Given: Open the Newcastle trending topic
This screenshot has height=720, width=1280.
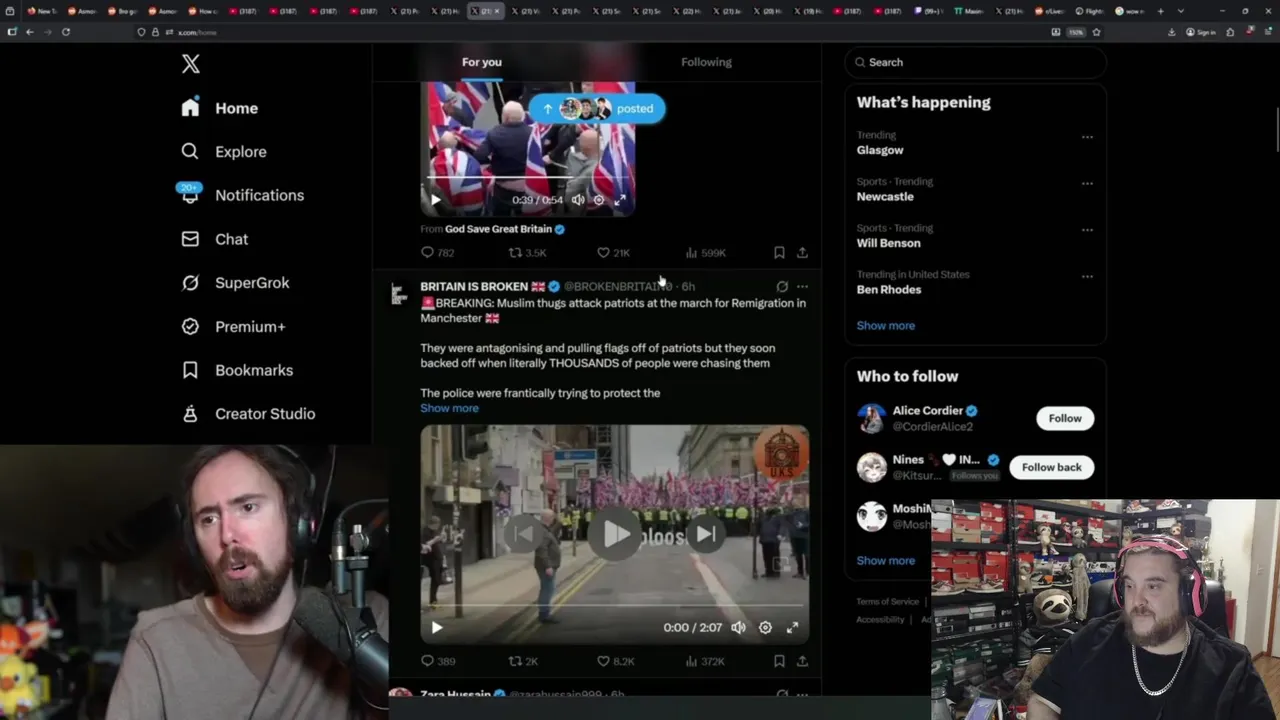Looking at the screenshot, I should (x=885, y=197).
